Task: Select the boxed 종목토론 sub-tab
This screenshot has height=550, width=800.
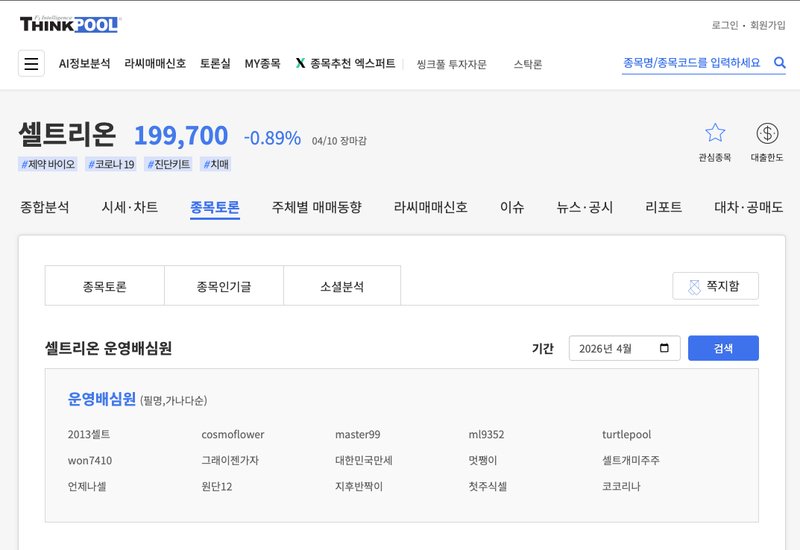Action: [105, 286]
